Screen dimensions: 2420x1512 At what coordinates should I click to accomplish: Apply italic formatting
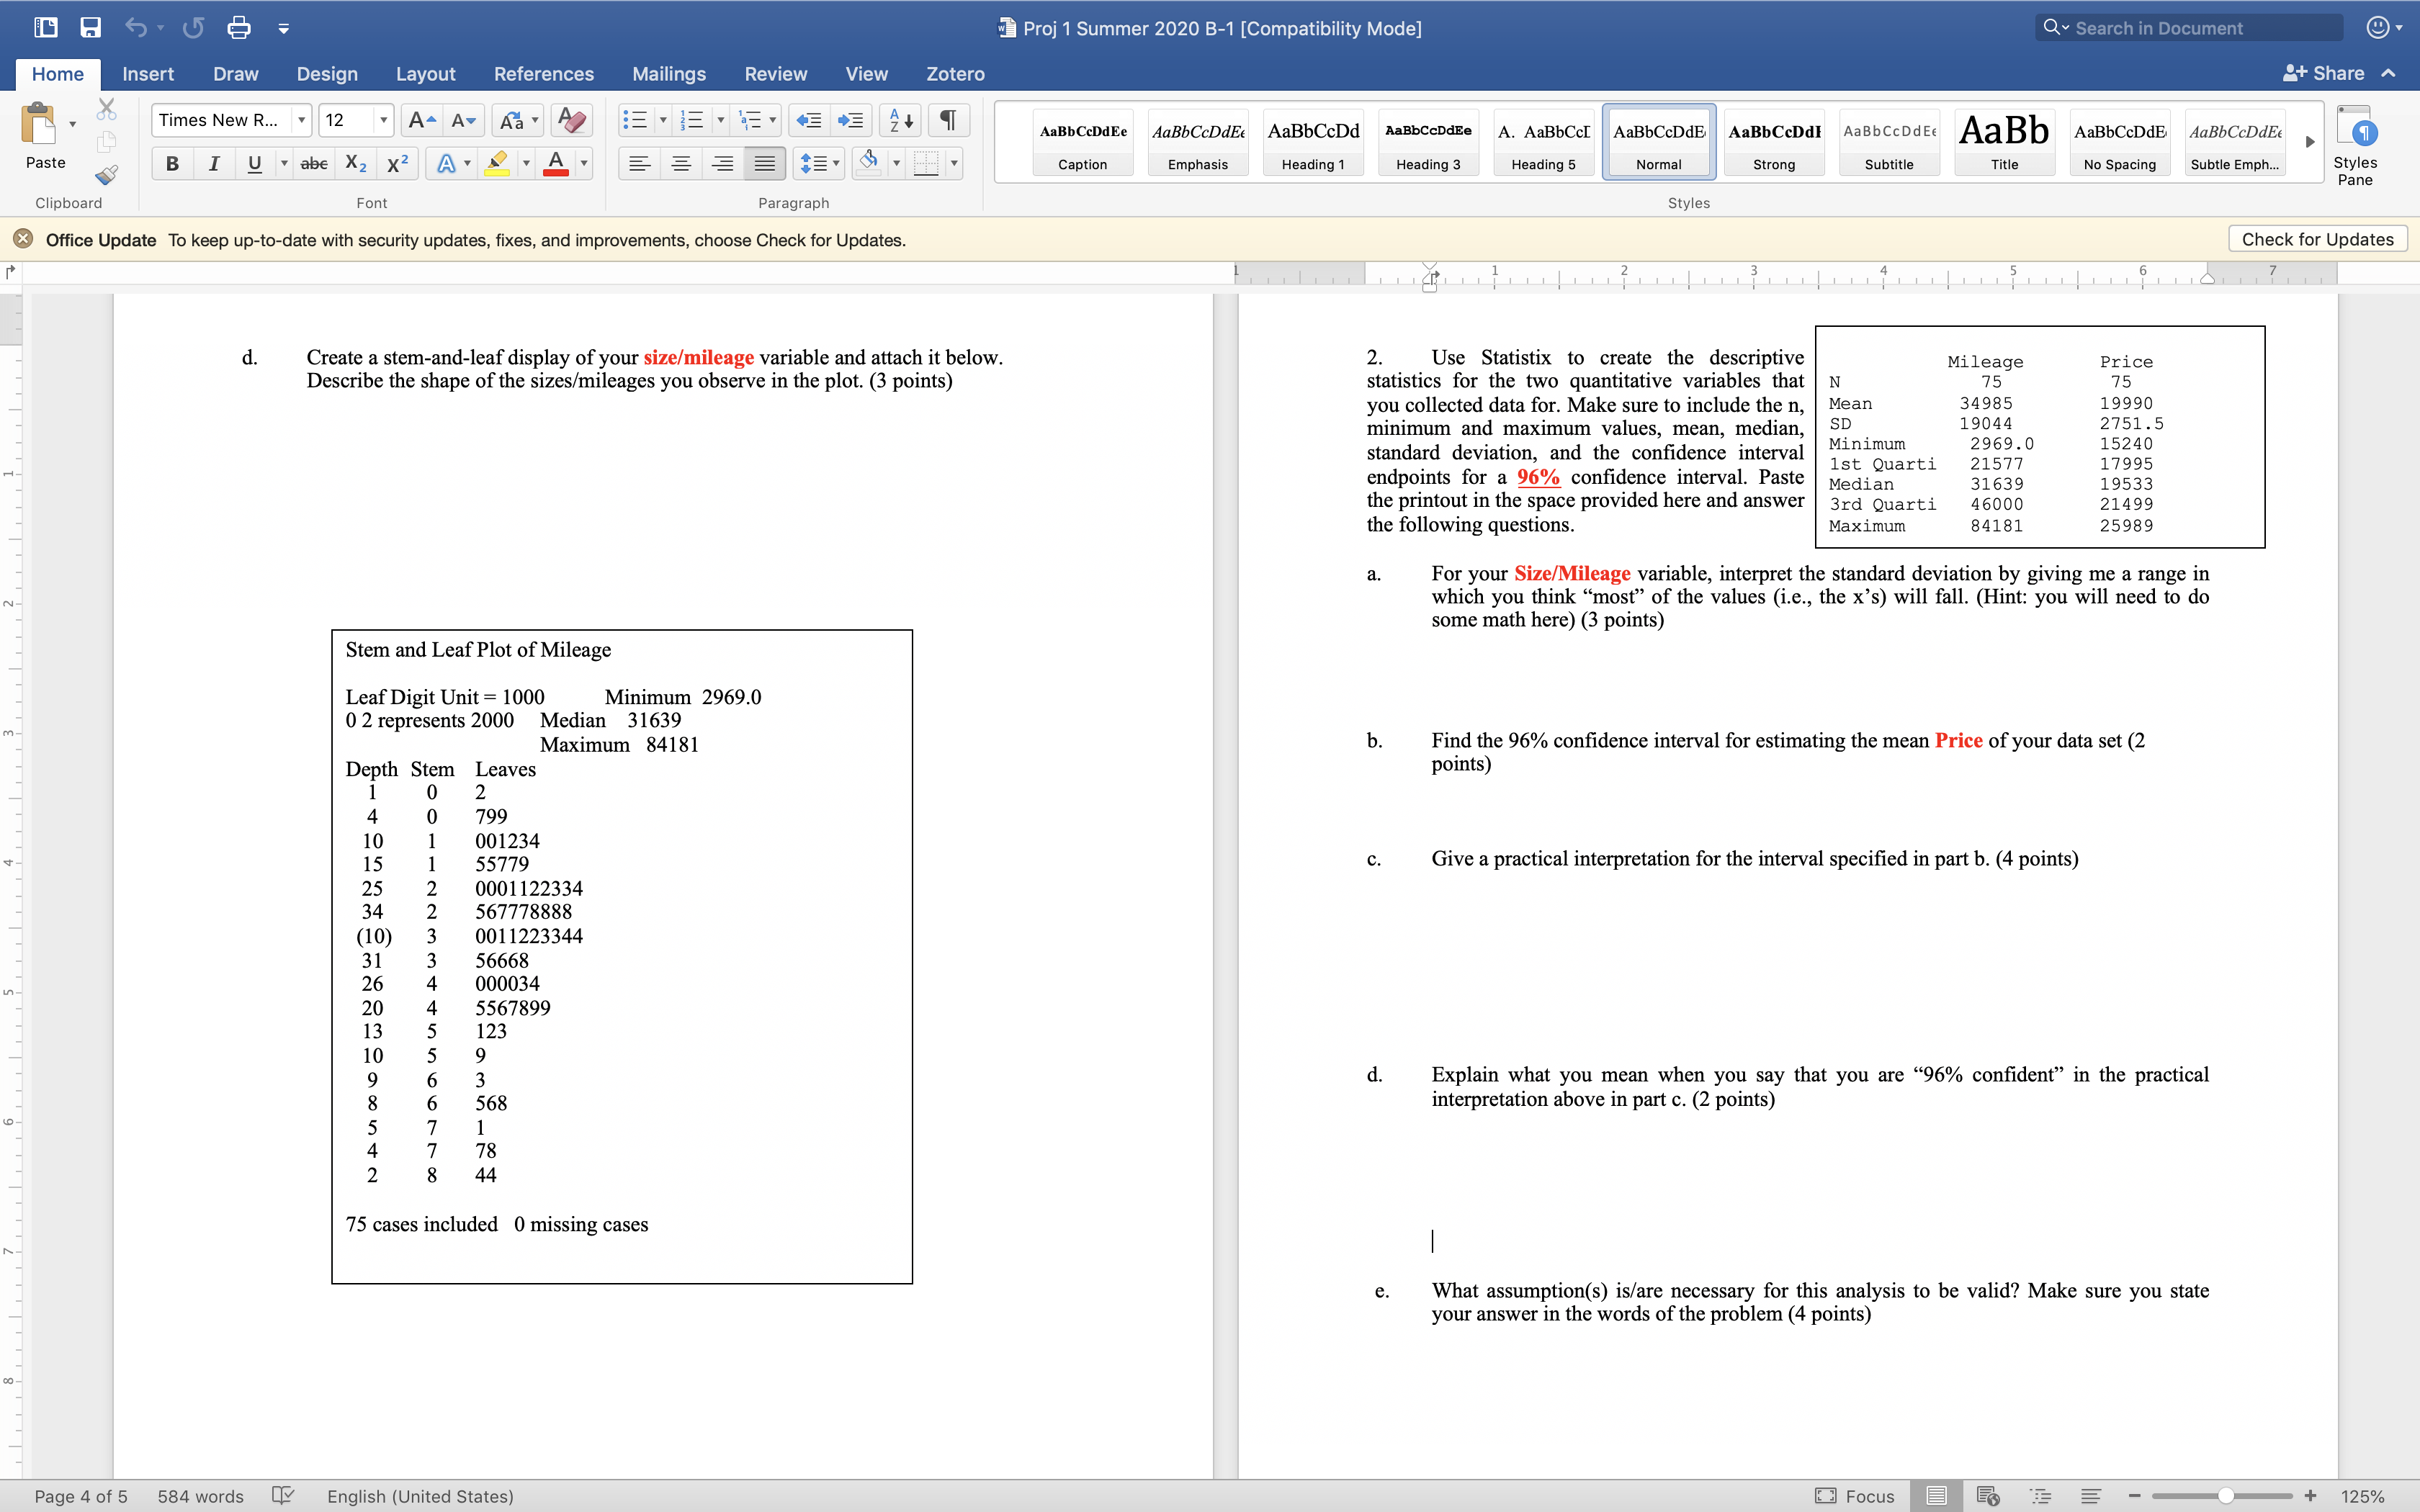(213, 163)
